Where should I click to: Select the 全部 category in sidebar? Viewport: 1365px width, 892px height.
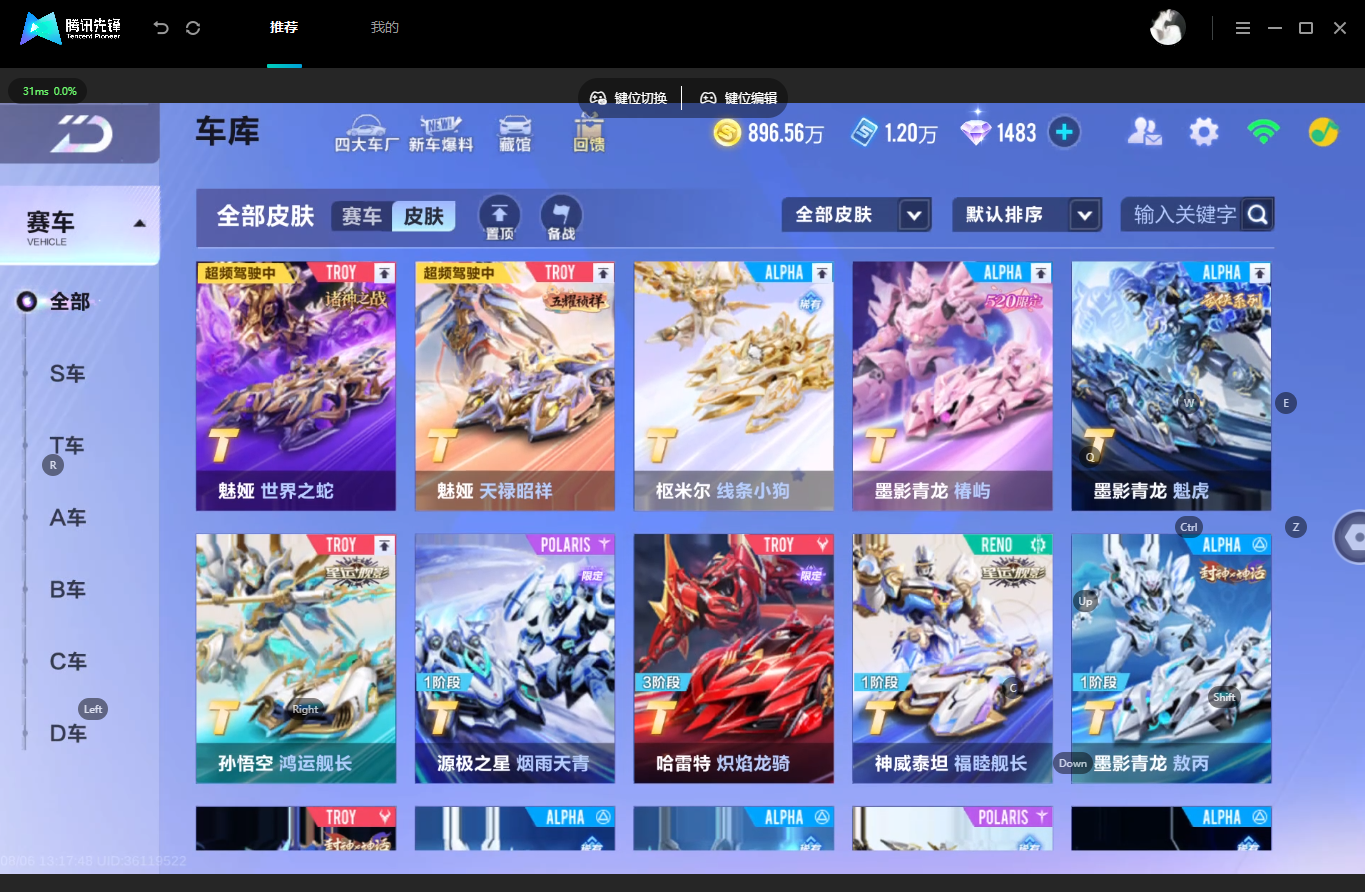point(70,302)
